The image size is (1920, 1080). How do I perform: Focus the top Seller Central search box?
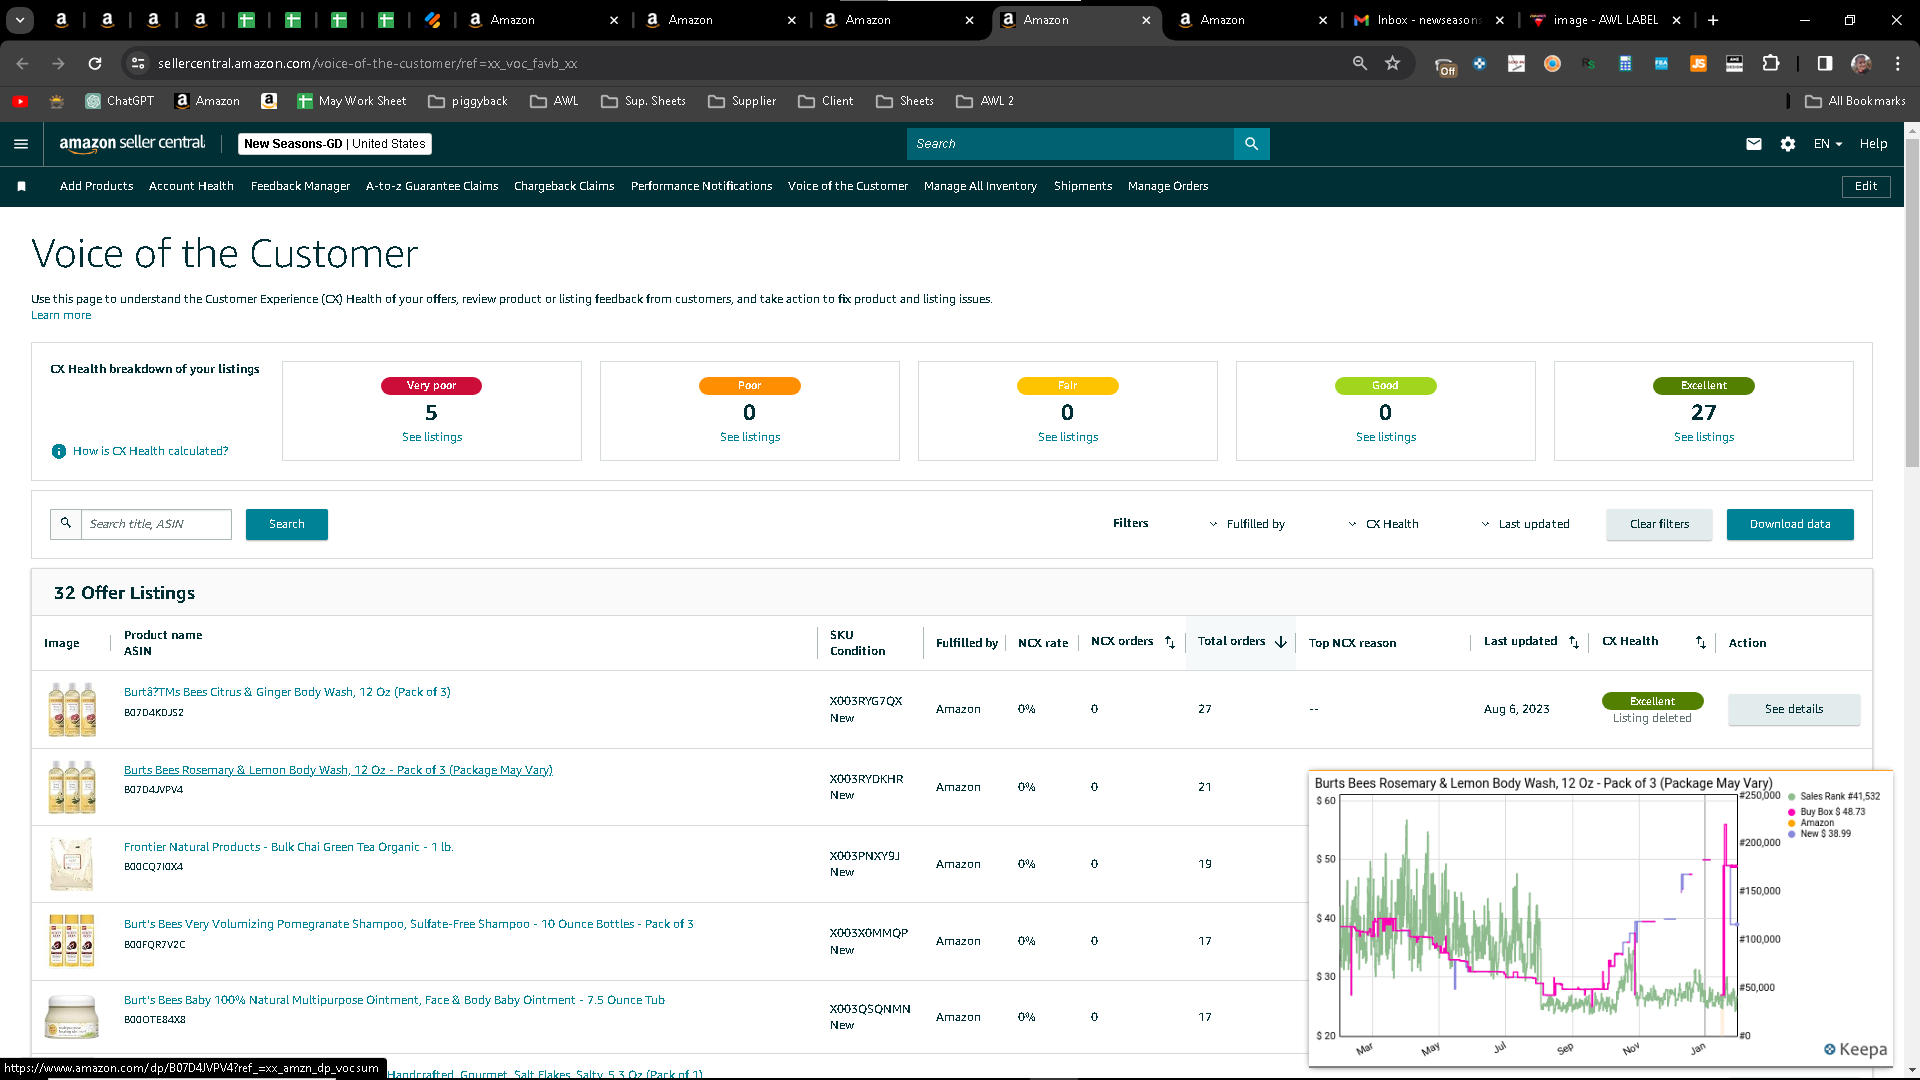point(1070,144)
